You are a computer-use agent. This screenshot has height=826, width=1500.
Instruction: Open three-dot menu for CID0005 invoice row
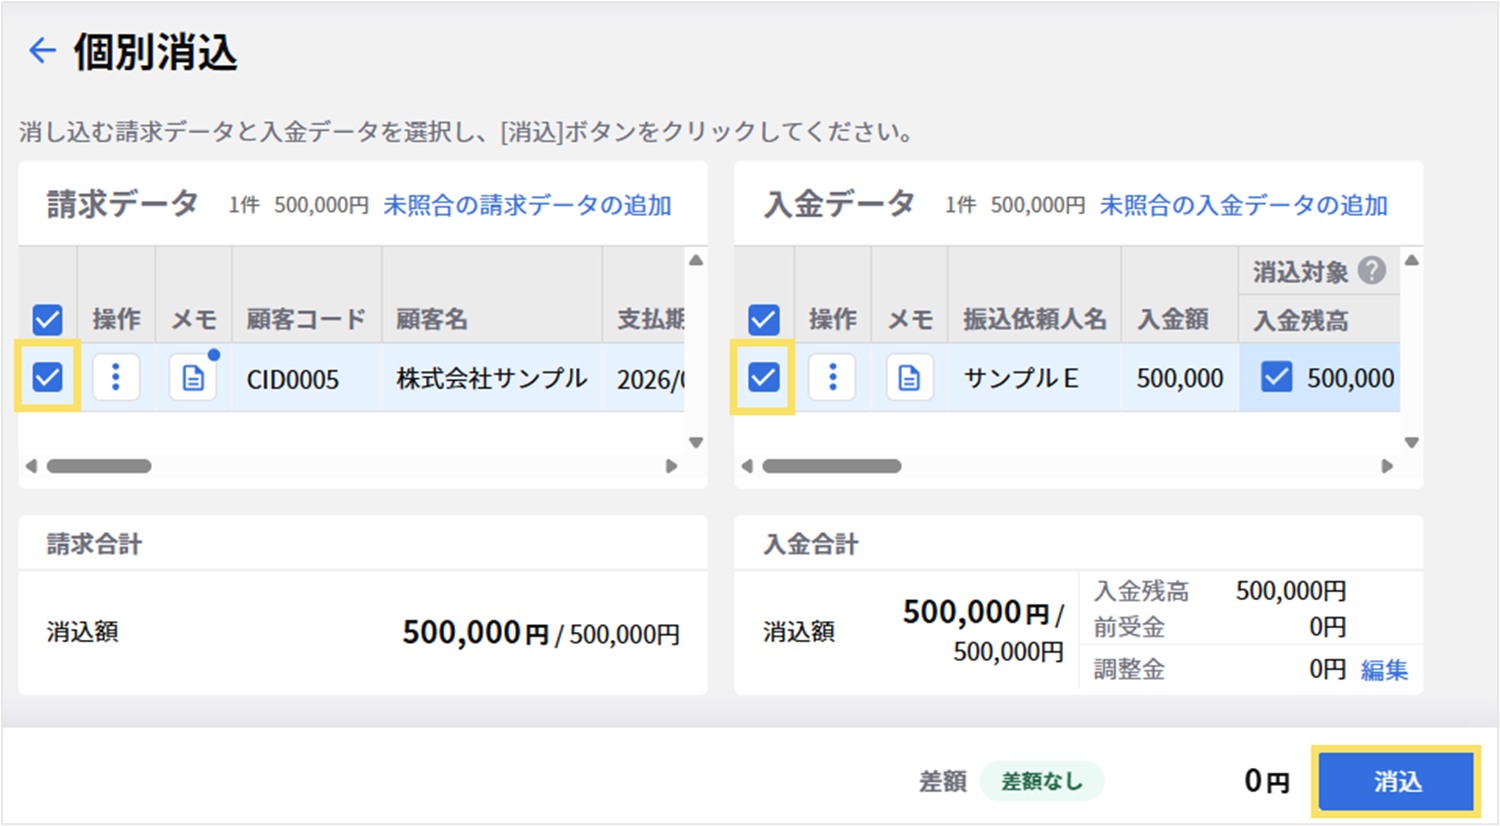[116, 377]
